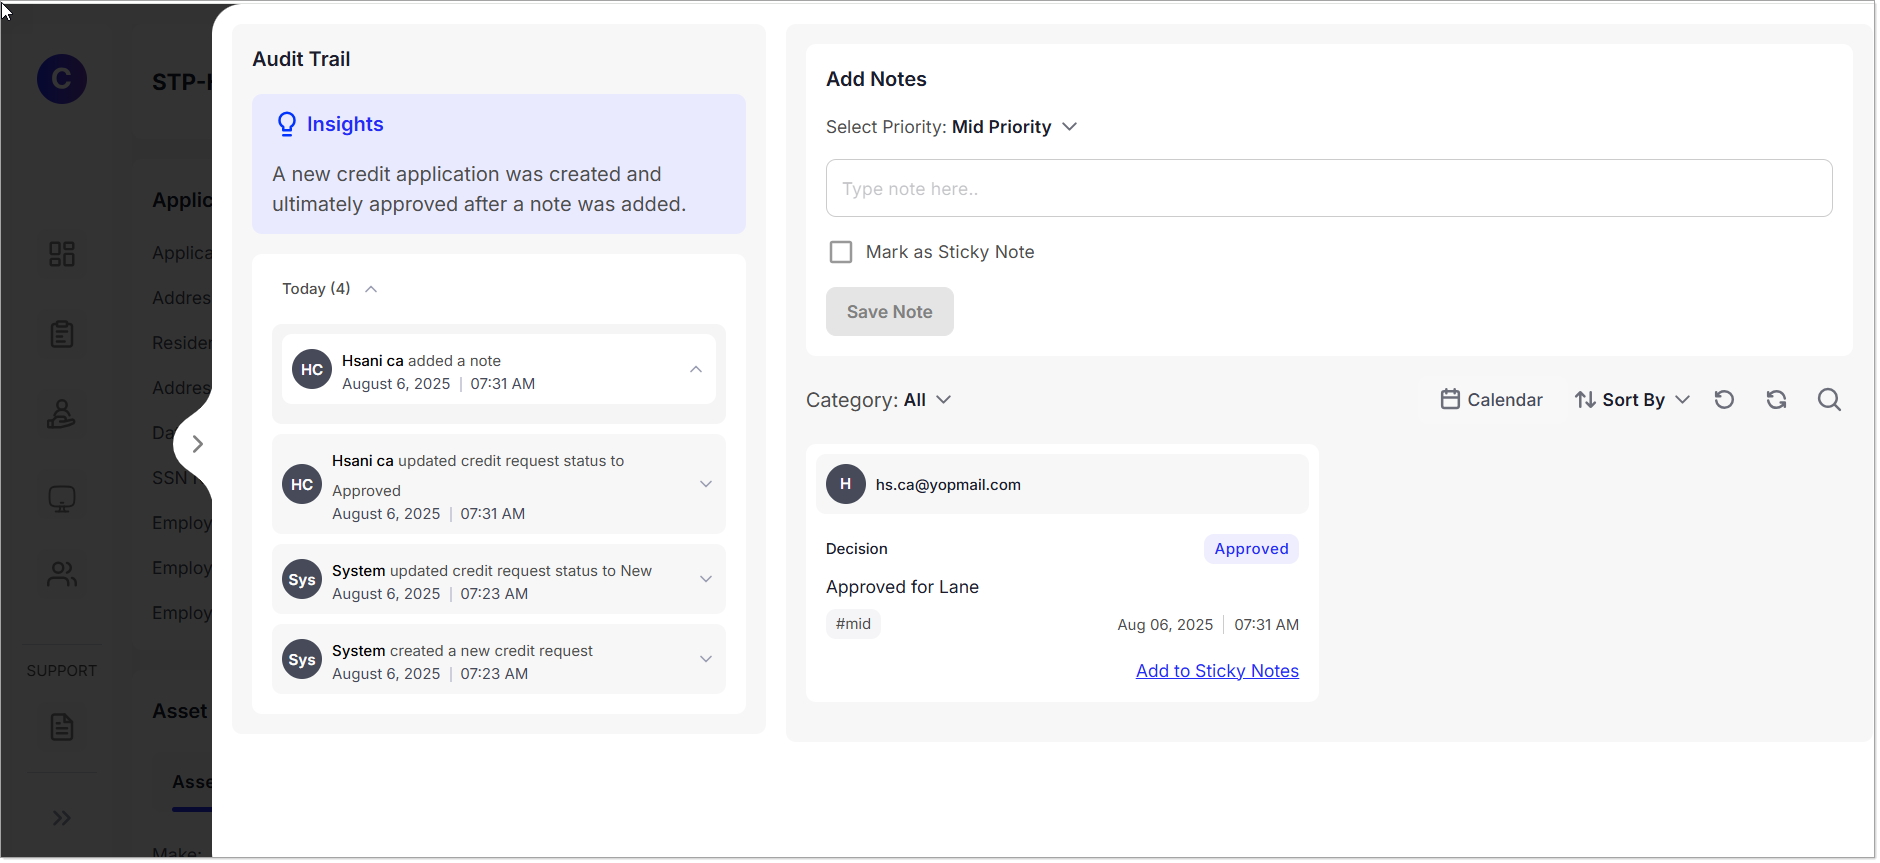Collapse the panel using the side arrow
Screen dimensions: 1880x863
[197, 444]
